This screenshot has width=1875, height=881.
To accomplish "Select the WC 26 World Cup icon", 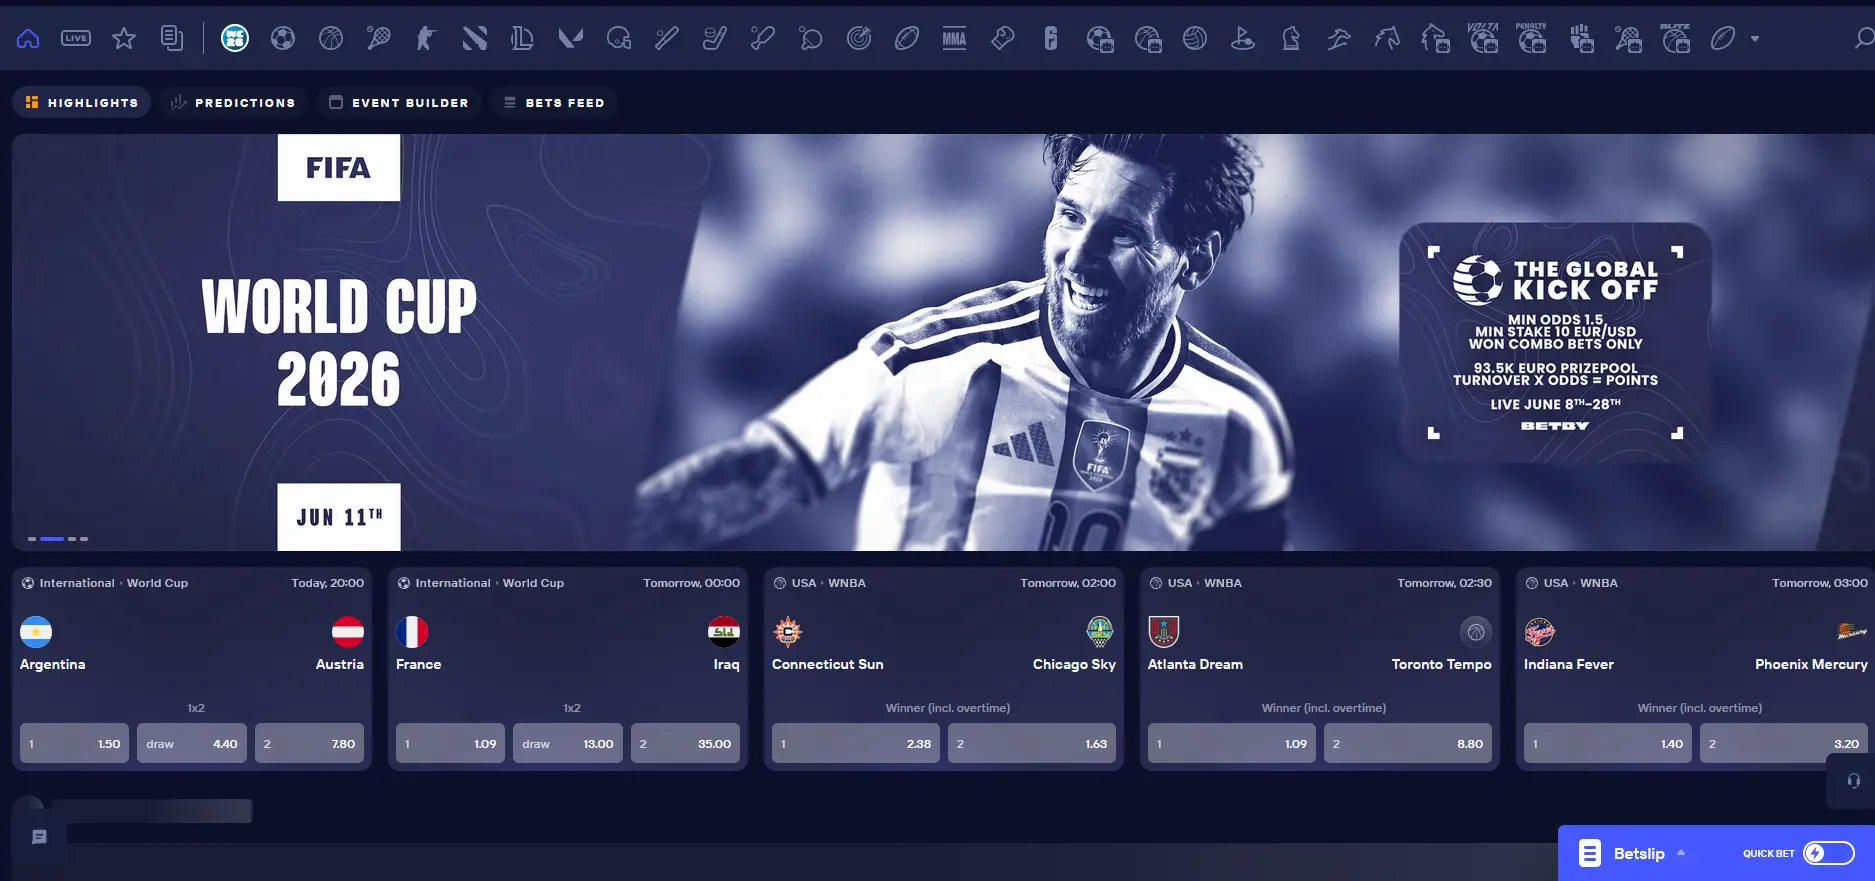I will pyautogui.click(x=235, y=39).
